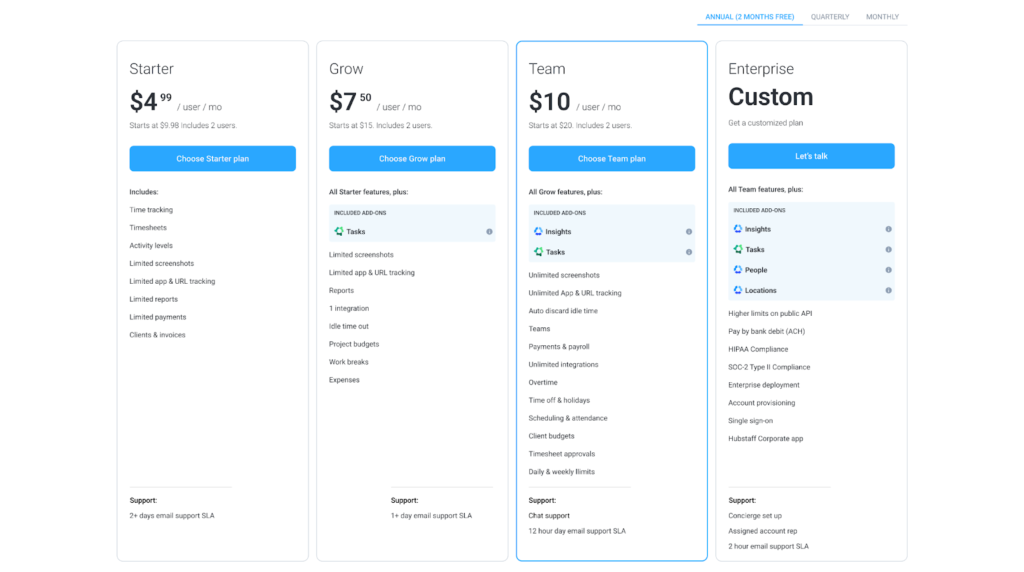Screen dimensions: 1024x572
Task: Open info tooltip for Insights in Enterprise plan
Action: [x=888, y=229]
